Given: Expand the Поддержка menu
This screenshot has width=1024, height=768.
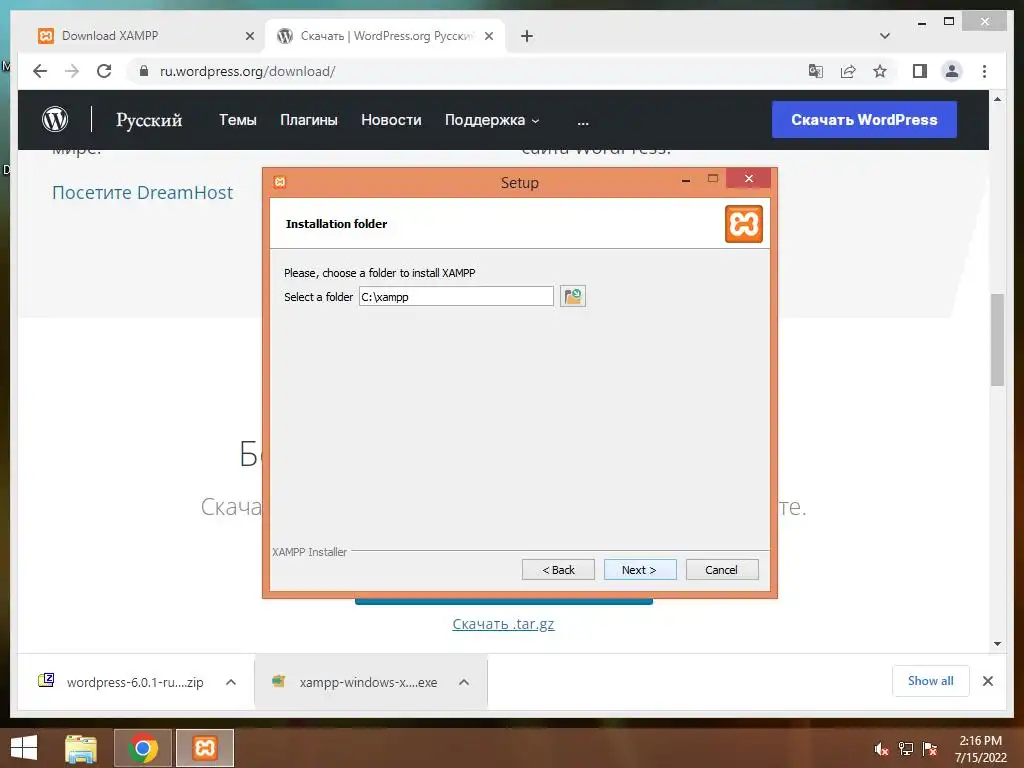Looking at the screenshot, I should (492, 120).
